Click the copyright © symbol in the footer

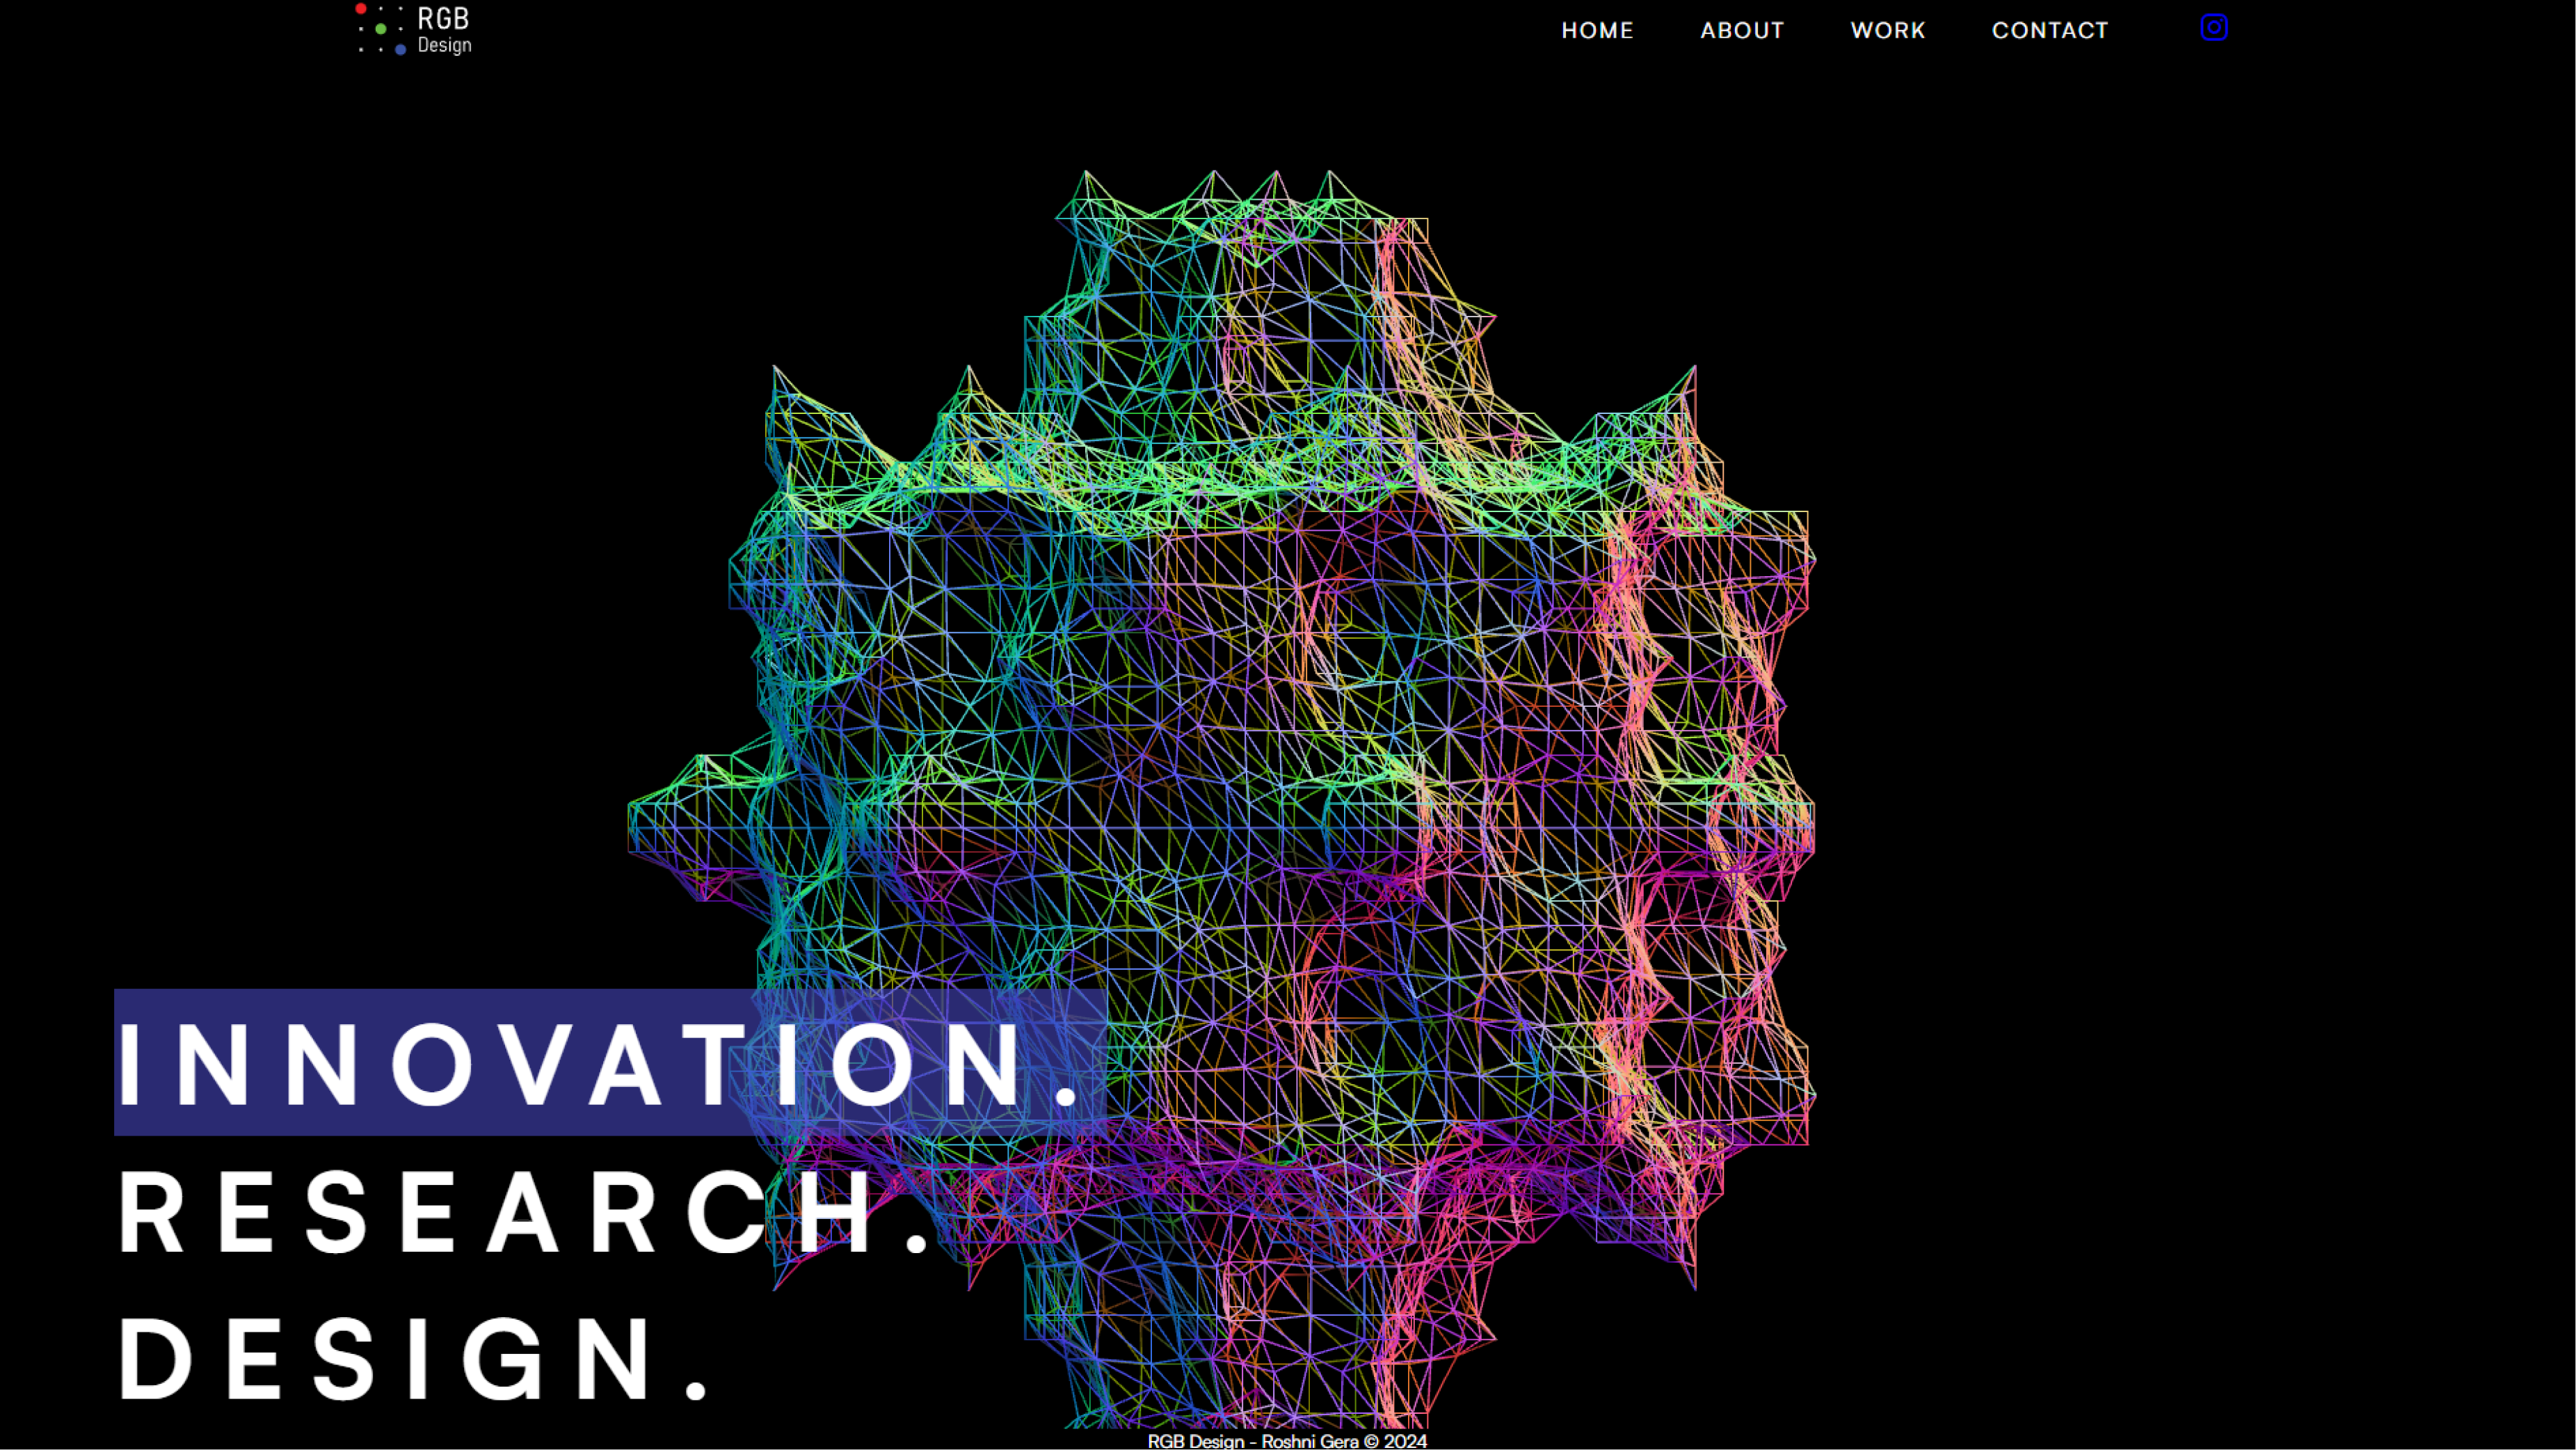tap(1371, 1441)
